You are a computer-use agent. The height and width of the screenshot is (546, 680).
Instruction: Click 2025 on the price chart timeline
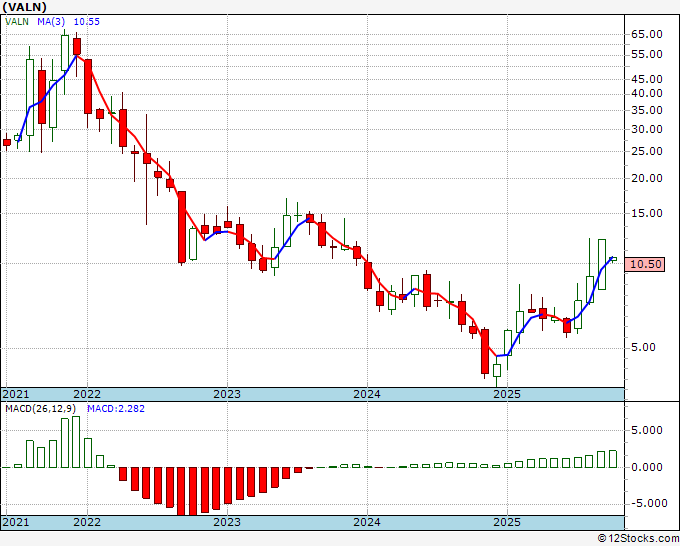click(x=507, y=394)
